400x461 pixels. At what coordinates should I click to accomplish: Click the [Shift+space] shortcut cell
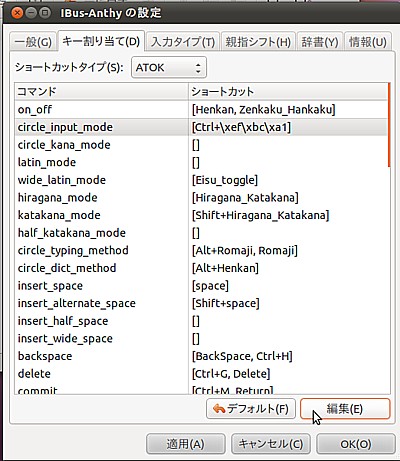click(288, 303)
